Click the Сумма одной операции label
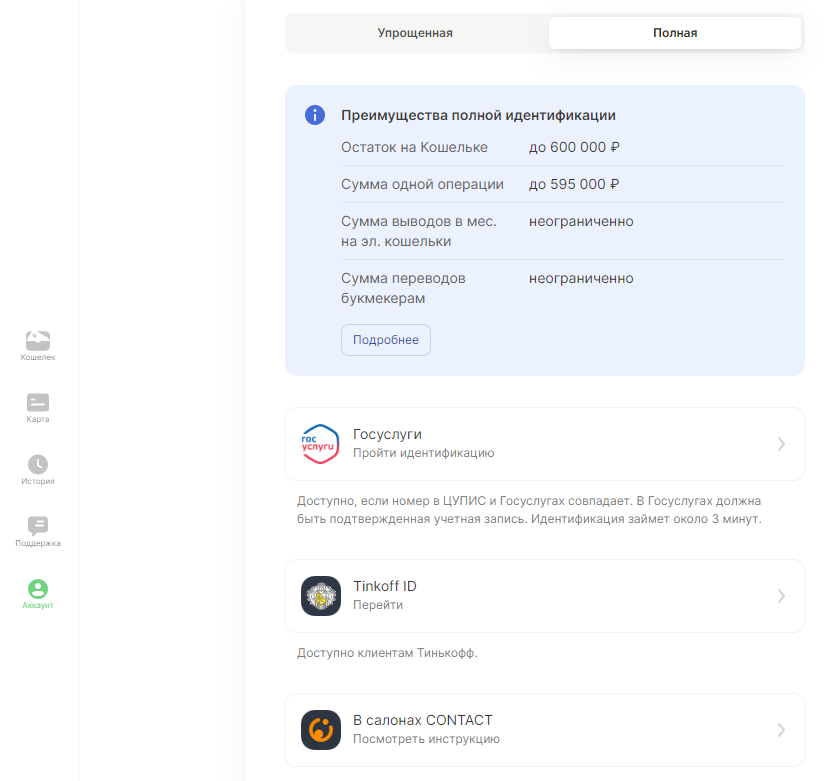Screen dimensions: 827x781 [x=422, y=184]
